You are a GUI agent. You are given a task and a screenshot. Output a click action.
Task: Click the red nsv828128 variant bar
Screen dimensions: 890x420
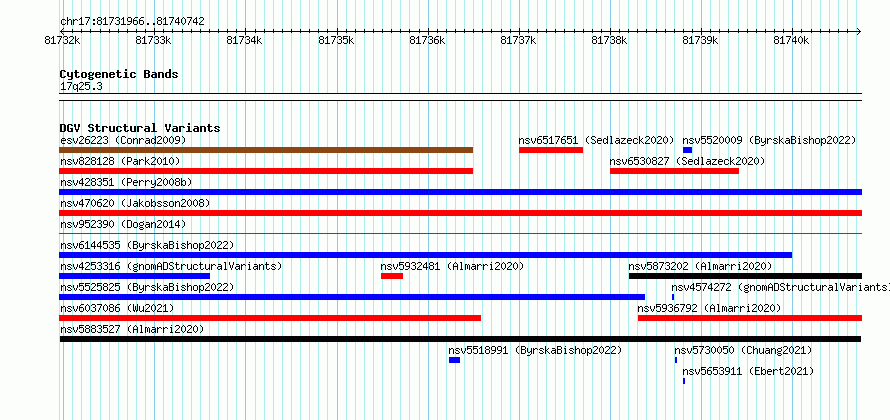pos(266,171)
